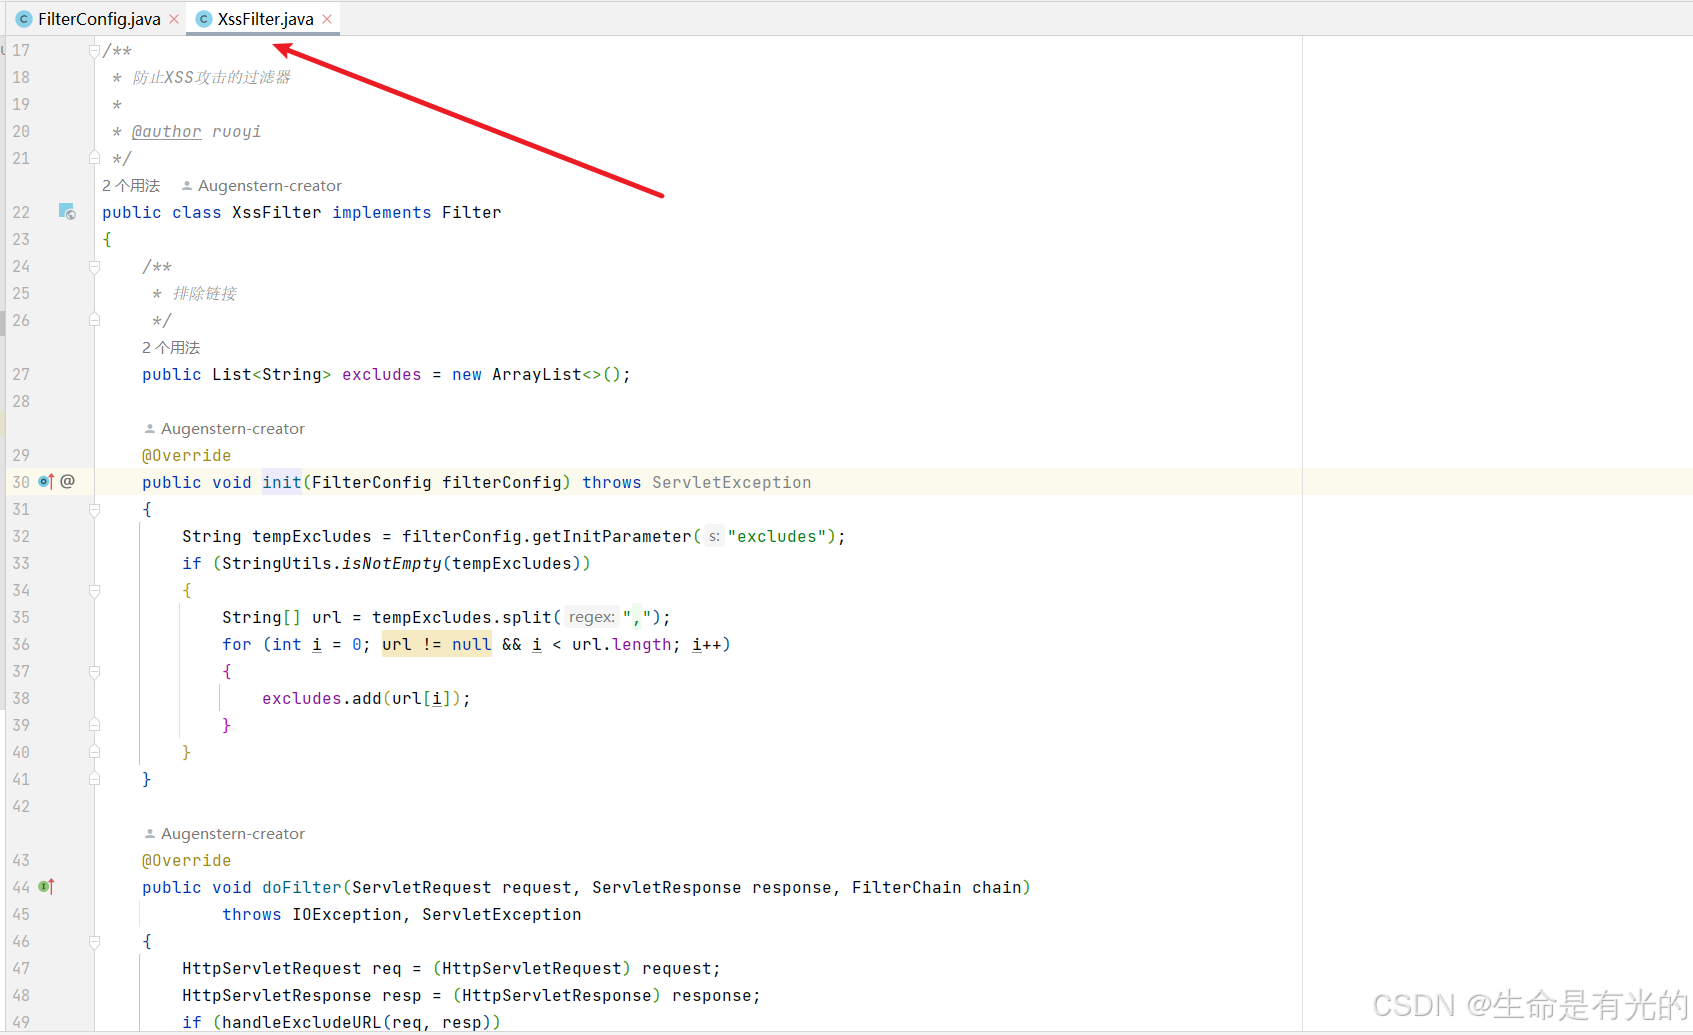Click 'IOException' on line 45
The height and width of the screenshot is (1035, 1693).
tap(347, 914)
